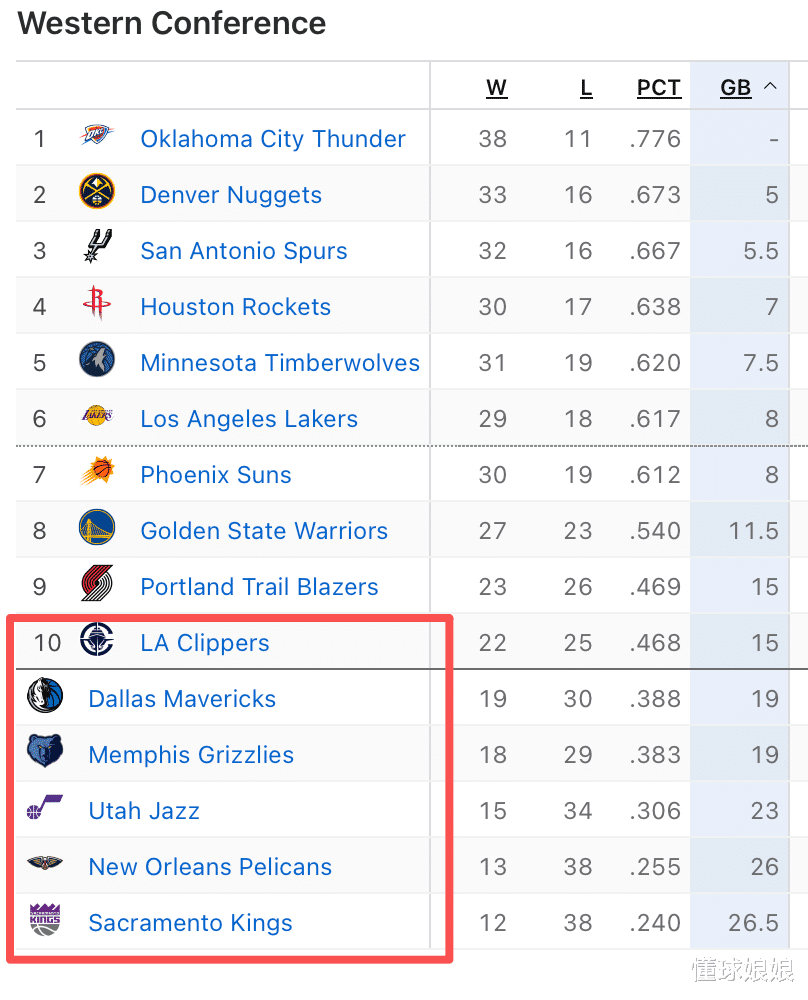This screenshot has width=808, height=1000.
Task: Click the Western Conference heading
Action: (x=172, y=23)
